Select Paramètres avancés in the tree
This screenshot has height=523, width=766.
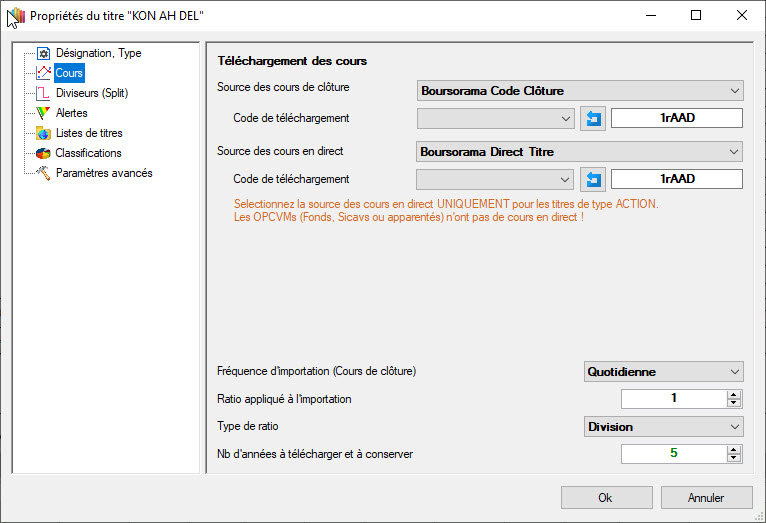pos(104,173)
